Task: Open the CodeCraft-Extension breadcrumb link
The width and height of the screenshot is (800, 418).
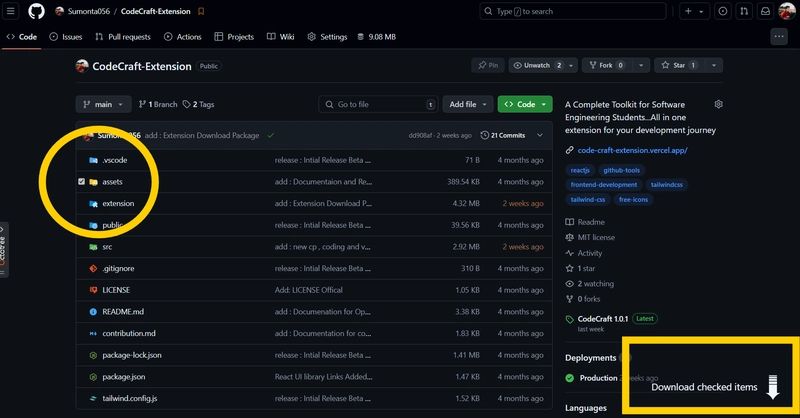Action: coord(156,11)
